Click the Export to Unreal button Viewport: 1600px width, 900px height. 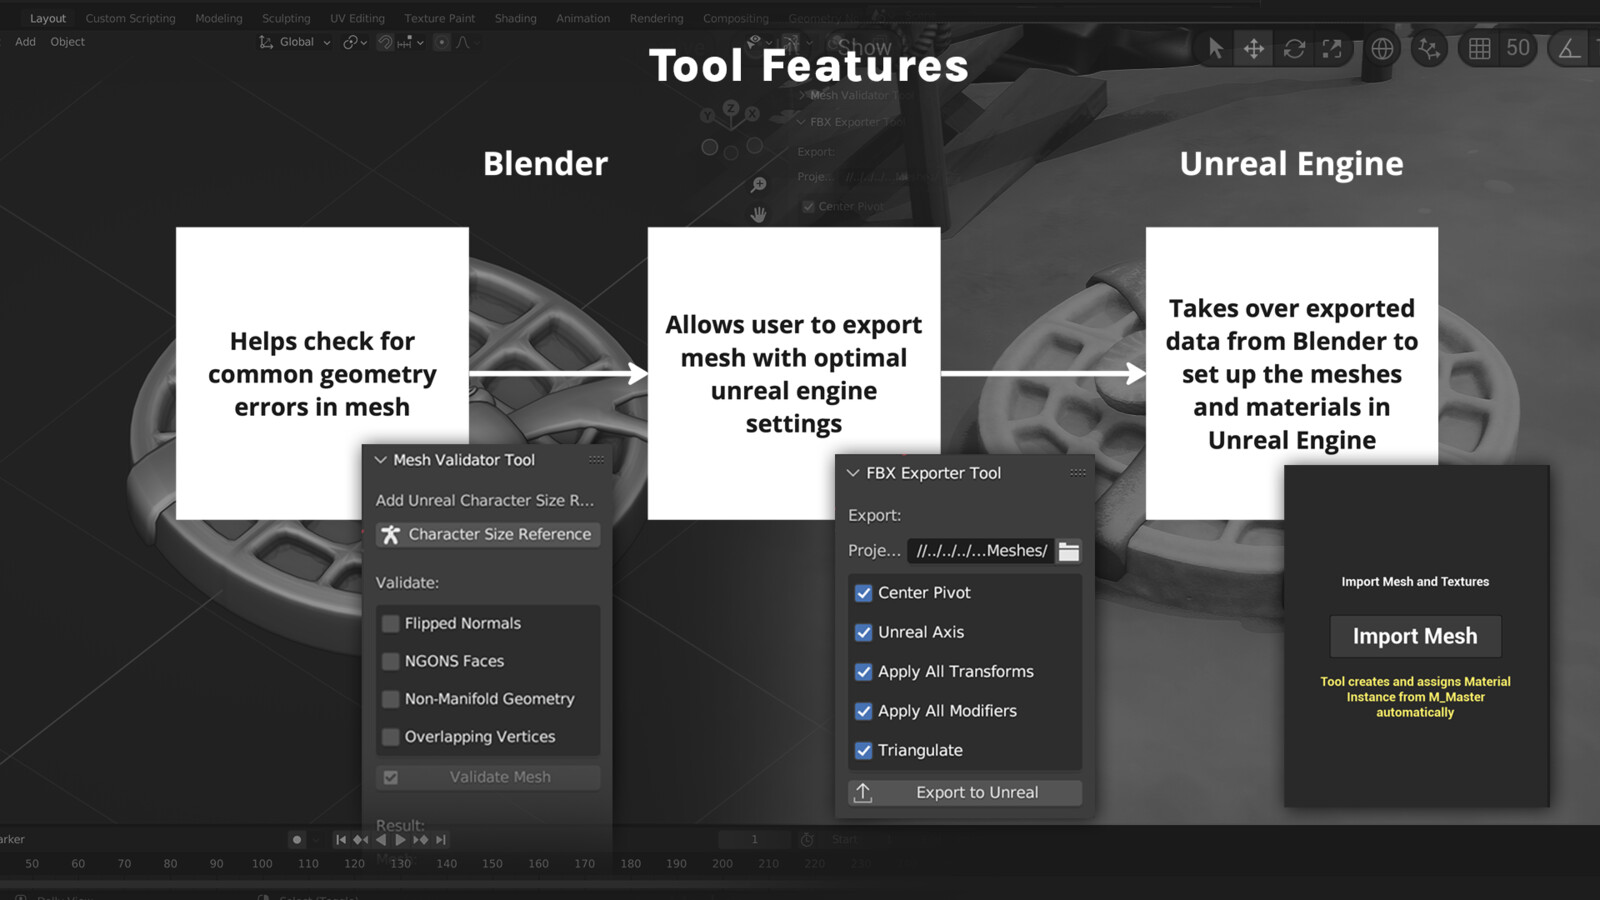click(x=965, y=793)
